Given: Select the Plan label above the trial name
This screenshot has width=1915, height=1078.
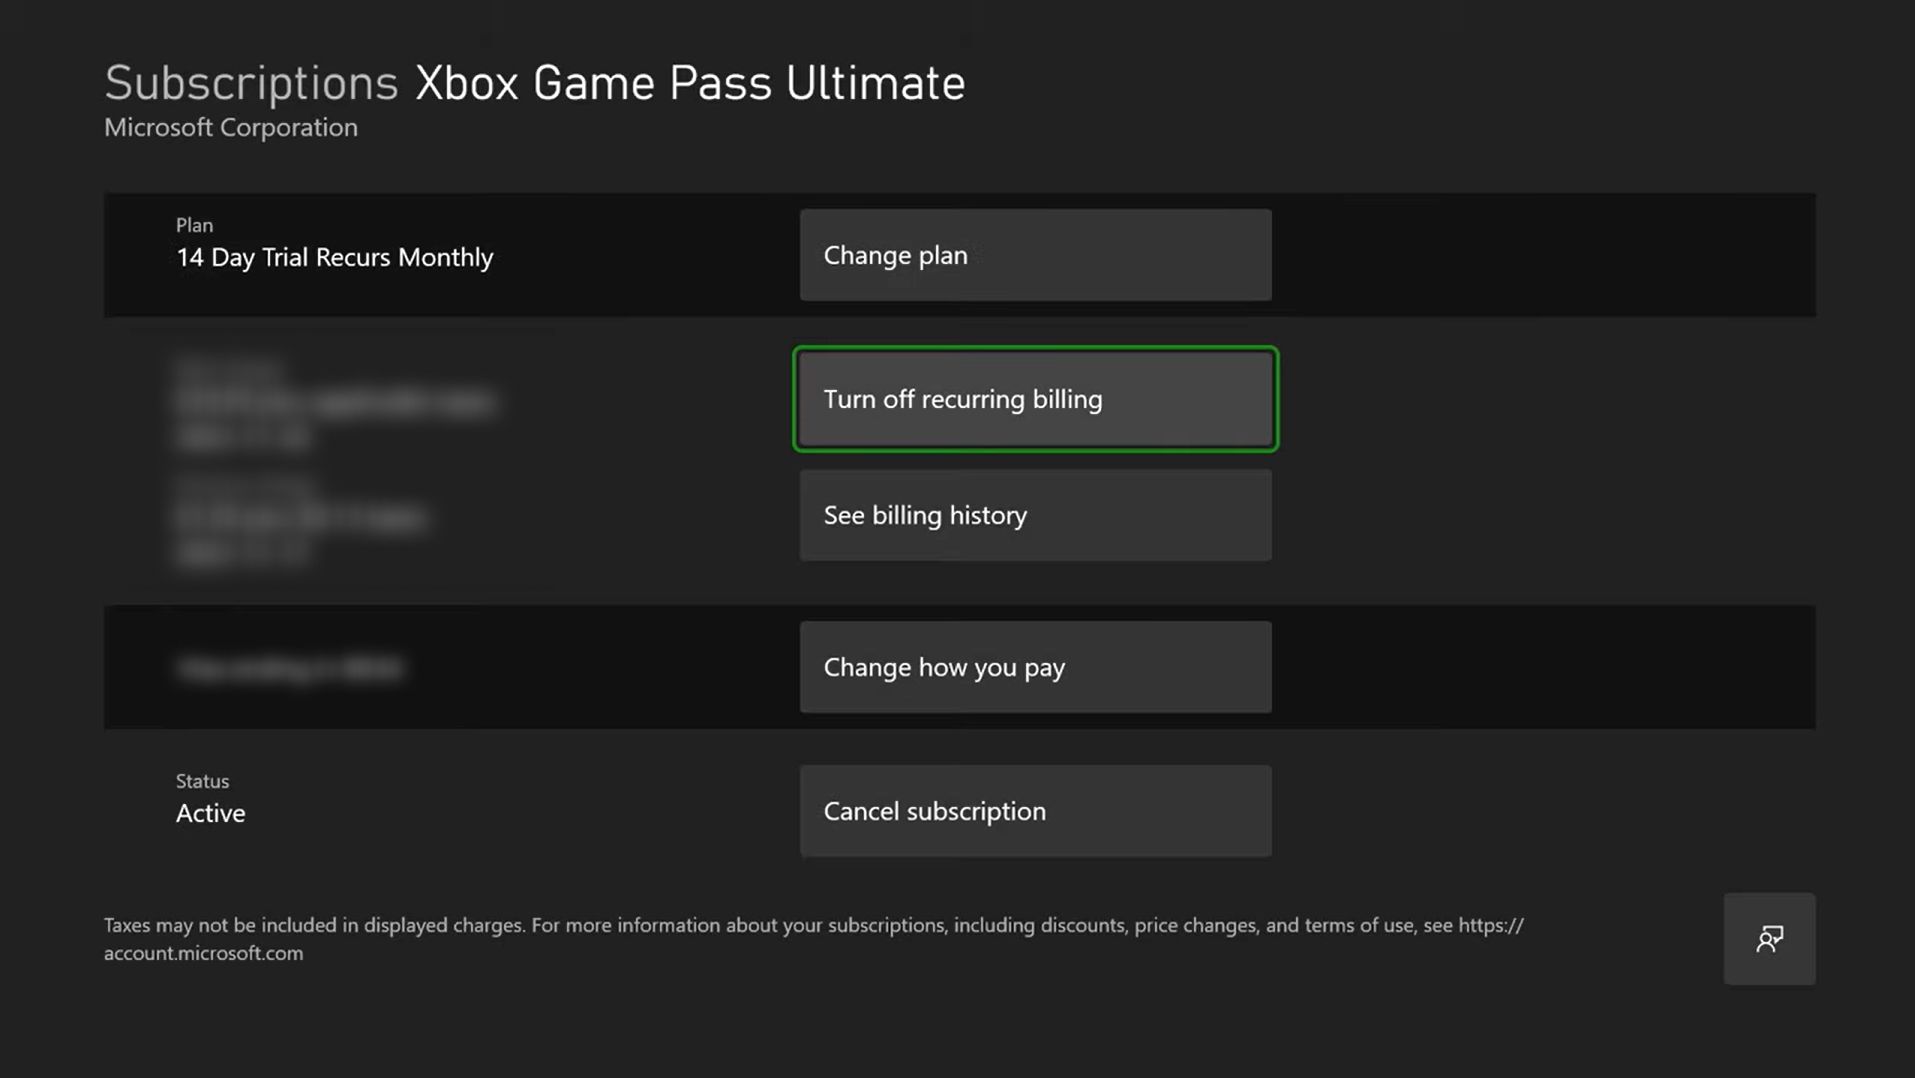Looking at the screenshot, I should pos(194,225).
